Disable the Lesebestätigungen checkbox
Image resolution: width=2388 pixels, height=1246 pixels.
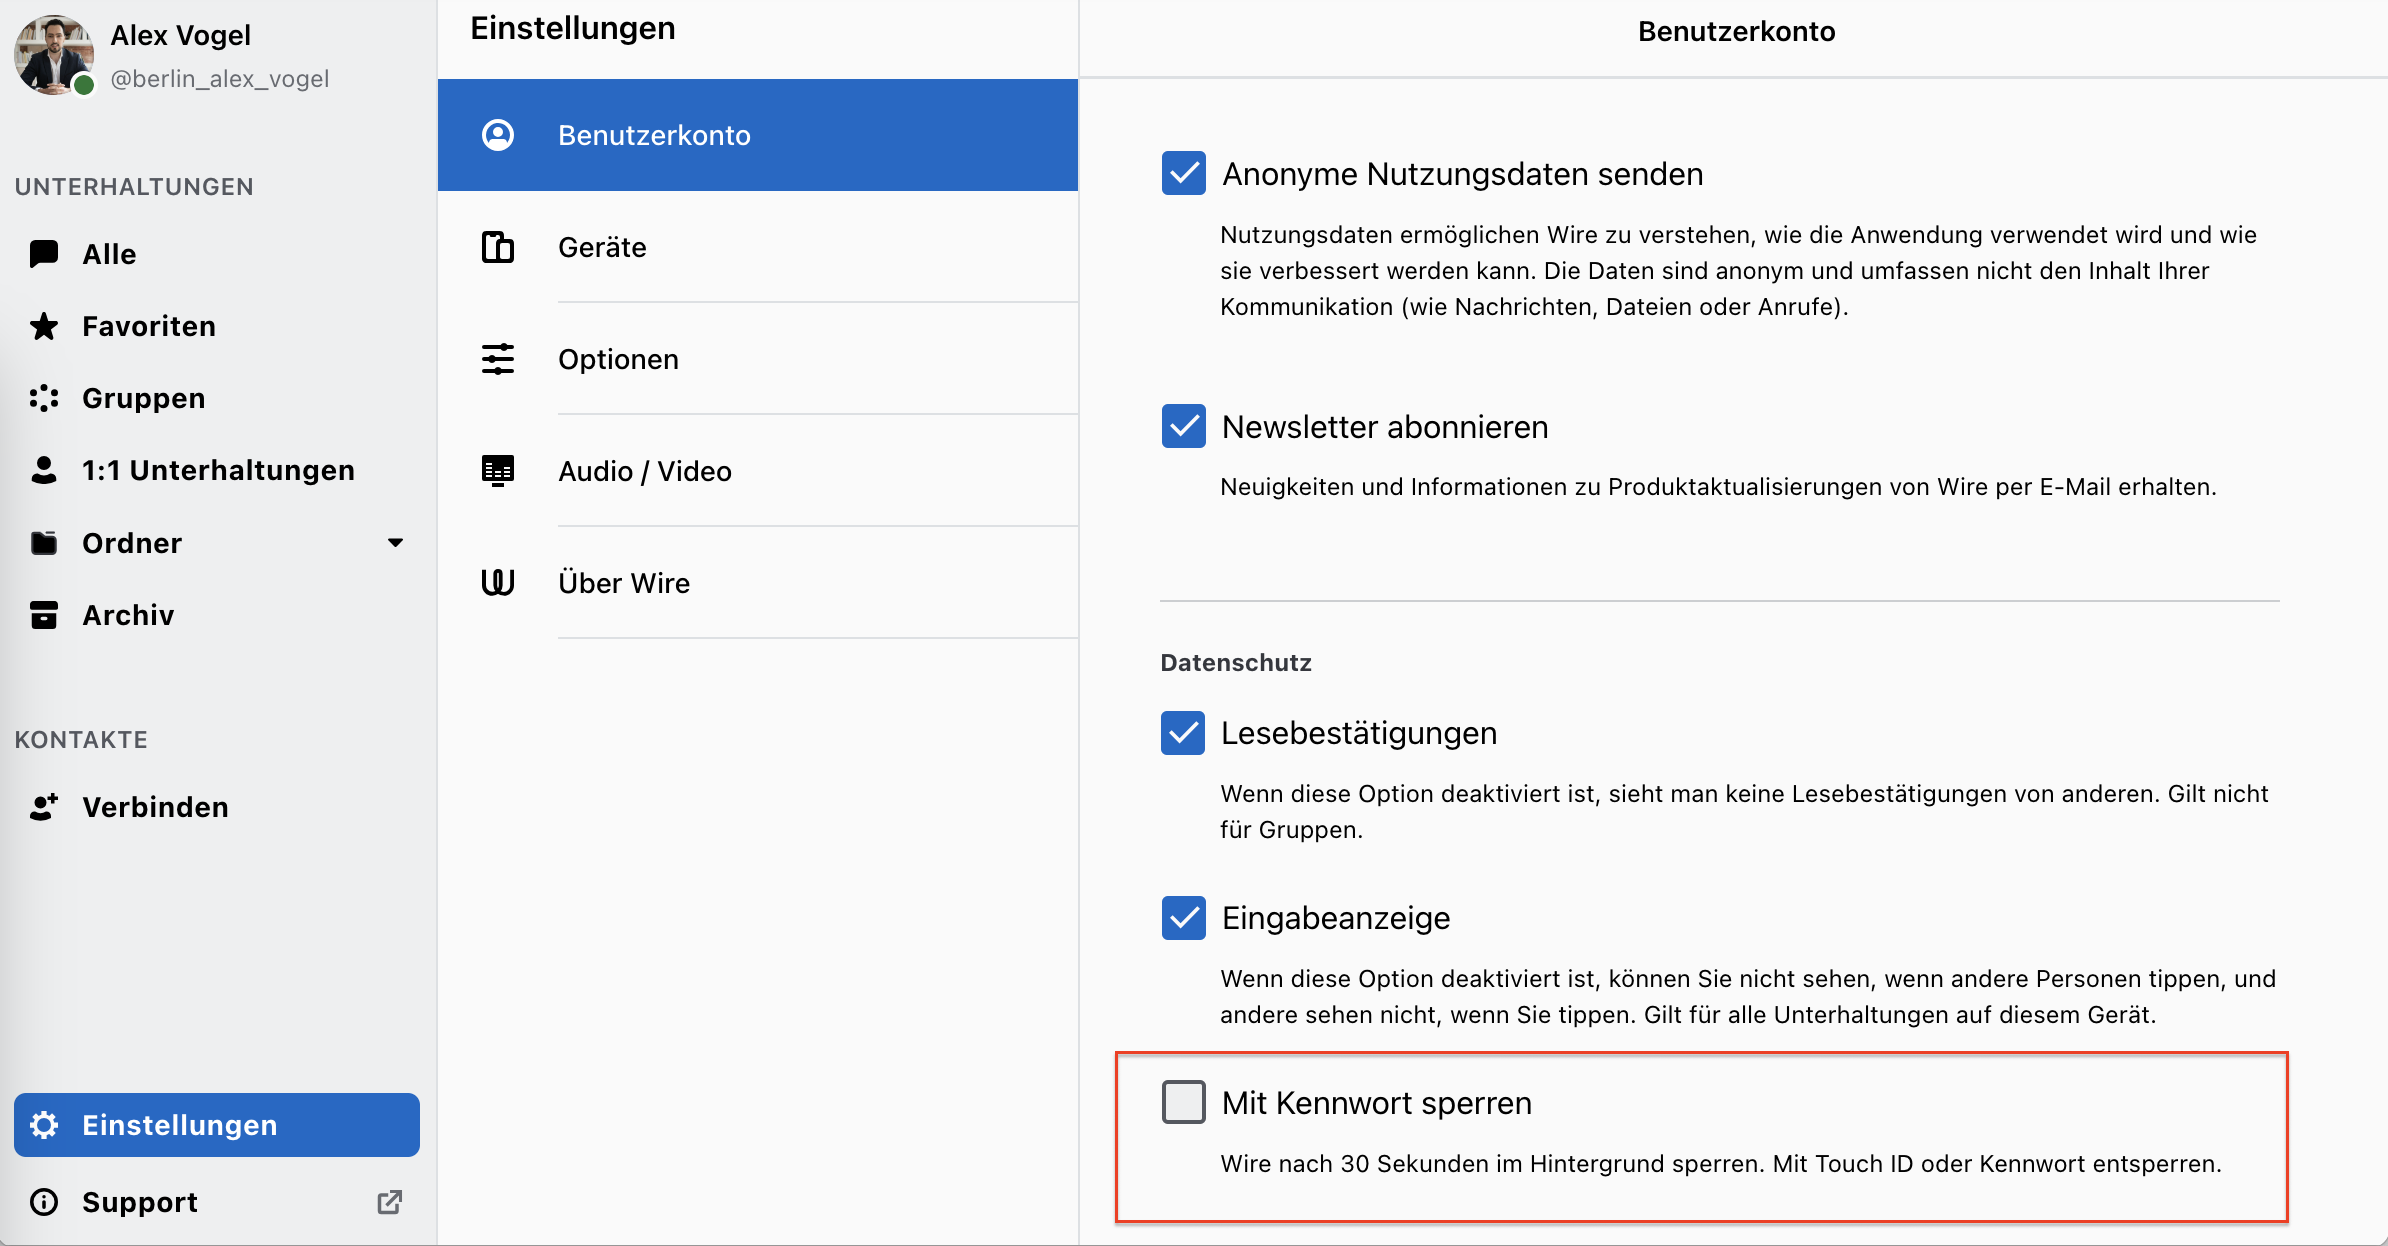point(1184,733)
